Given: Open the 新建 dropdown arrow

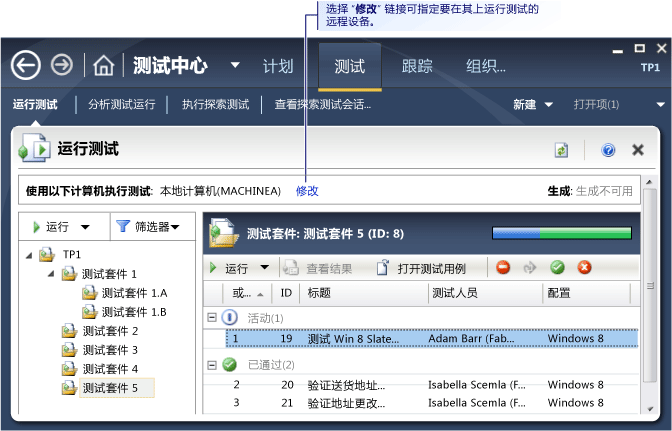Looking at the screenshot, I should pyautogui.click(x=548, y=105).
